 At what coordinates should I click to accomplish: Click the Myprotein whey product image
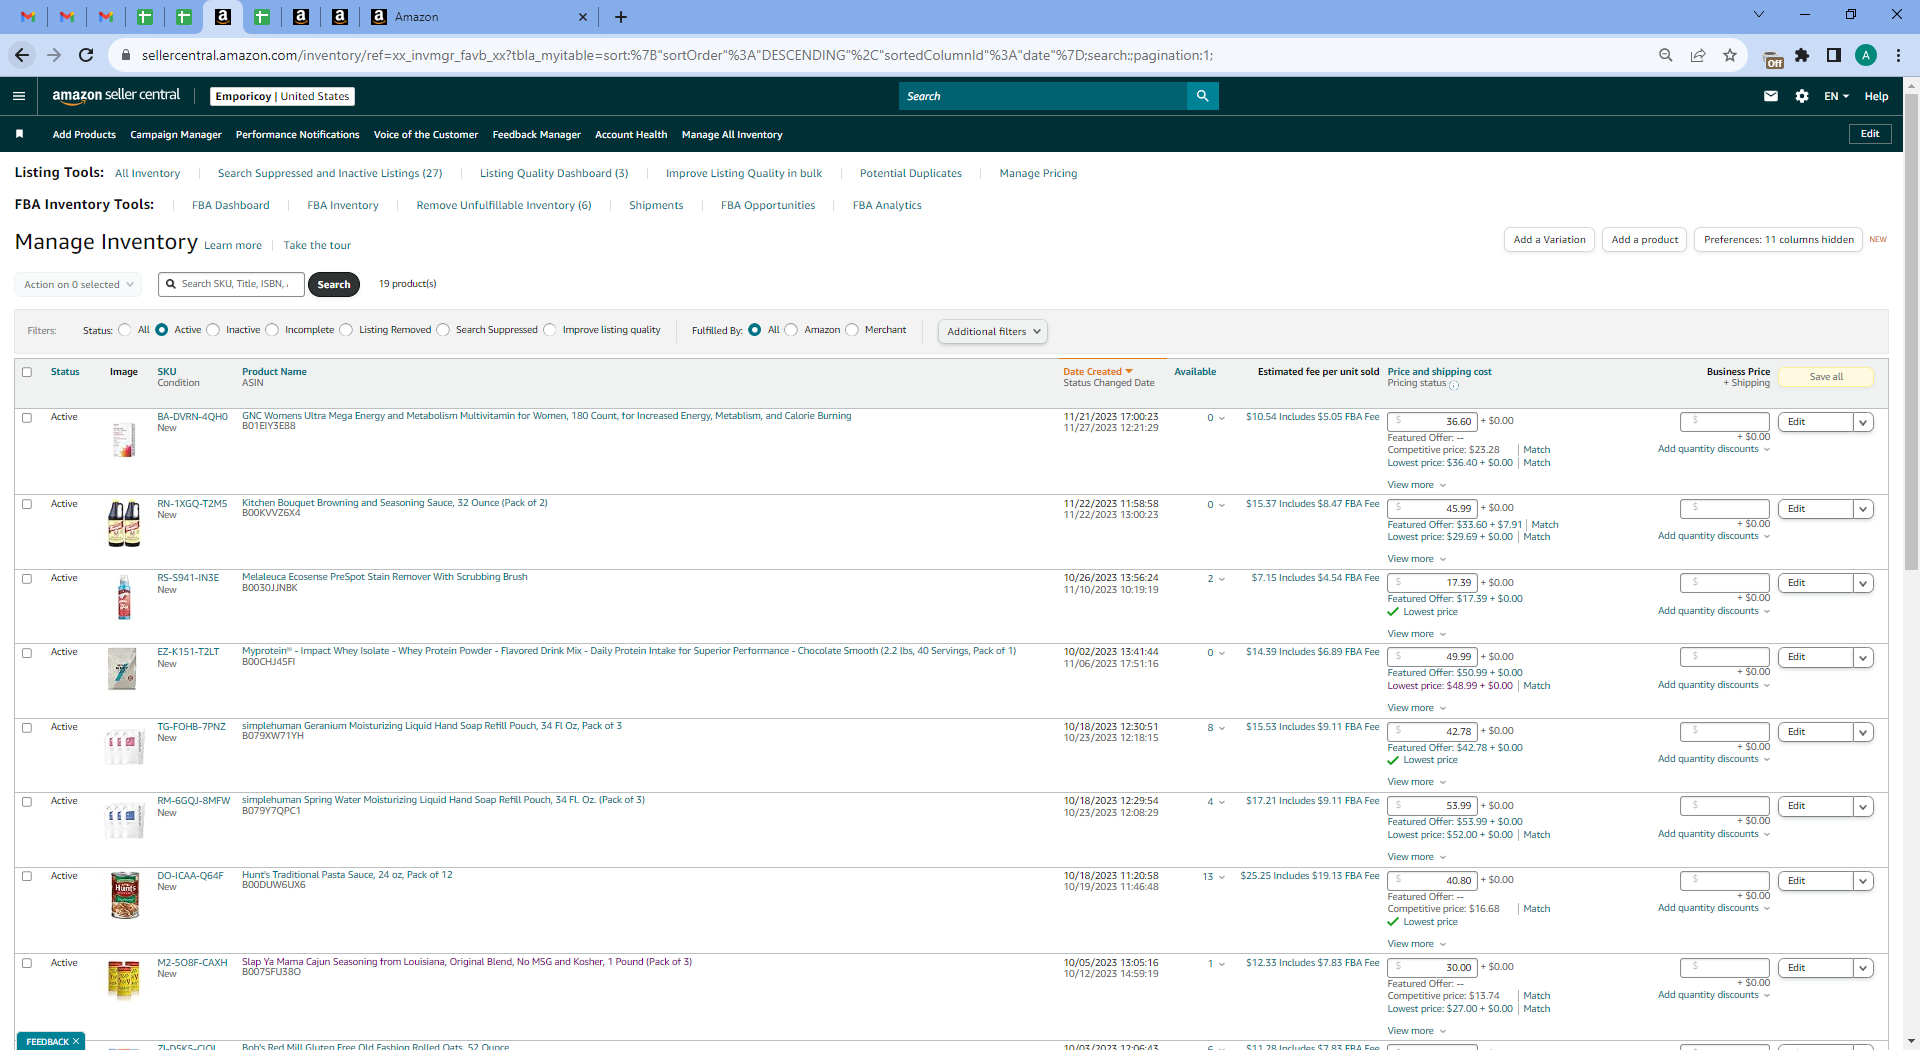(122, 669)
